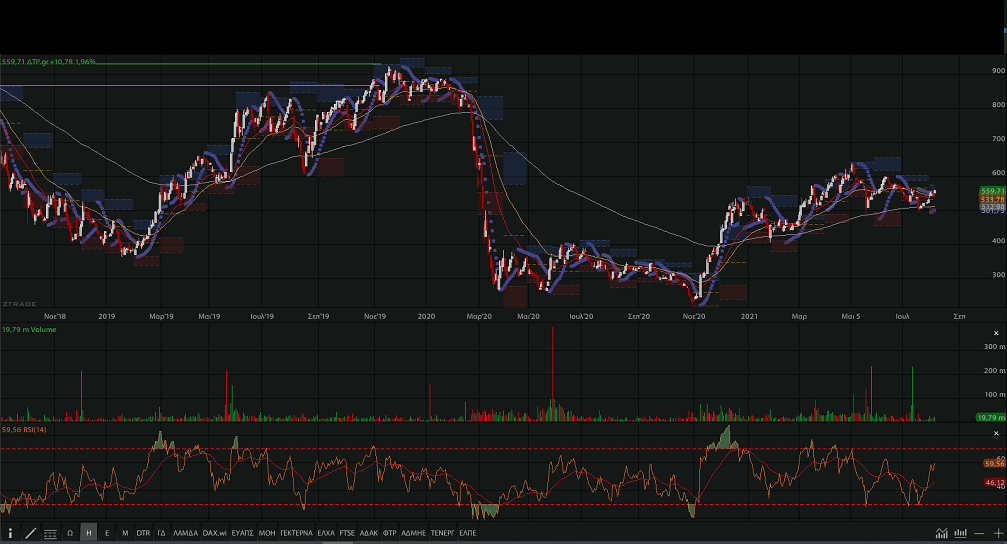
Task: Toggle the Ω timeframe button
Action: [70, 533]
